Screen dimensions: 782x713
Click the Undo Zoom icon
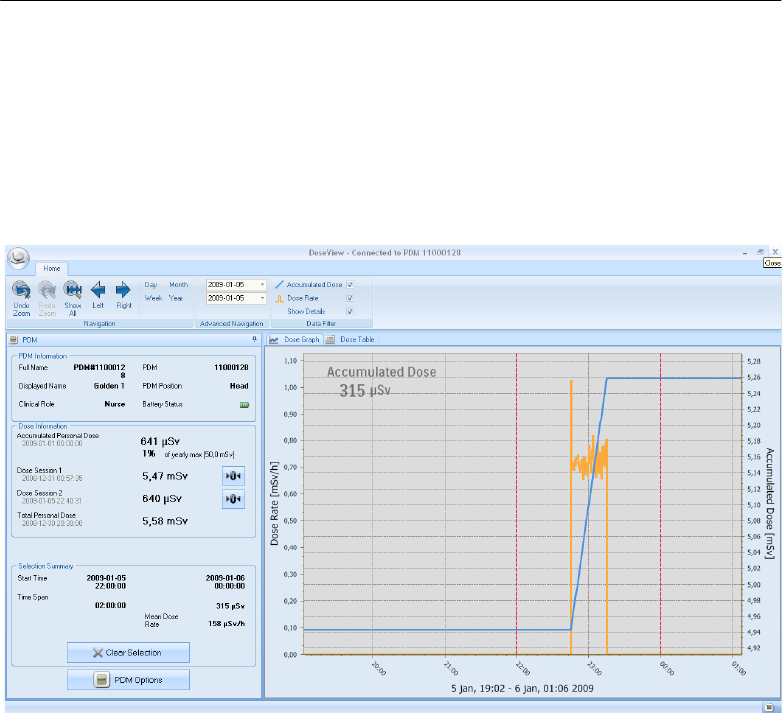20,290
